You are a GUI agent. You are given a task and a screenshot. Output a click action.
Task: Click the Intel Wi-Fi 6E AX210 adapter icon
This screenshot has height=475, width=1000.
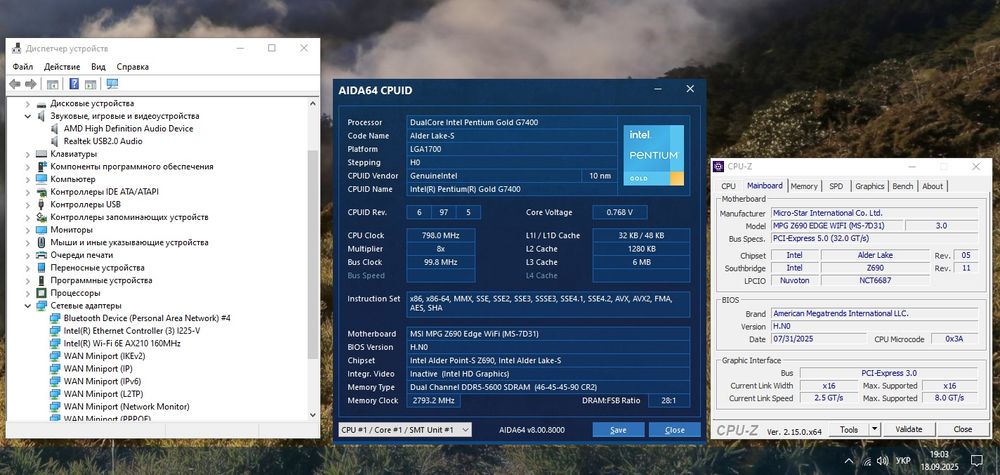tap(55, 344)
